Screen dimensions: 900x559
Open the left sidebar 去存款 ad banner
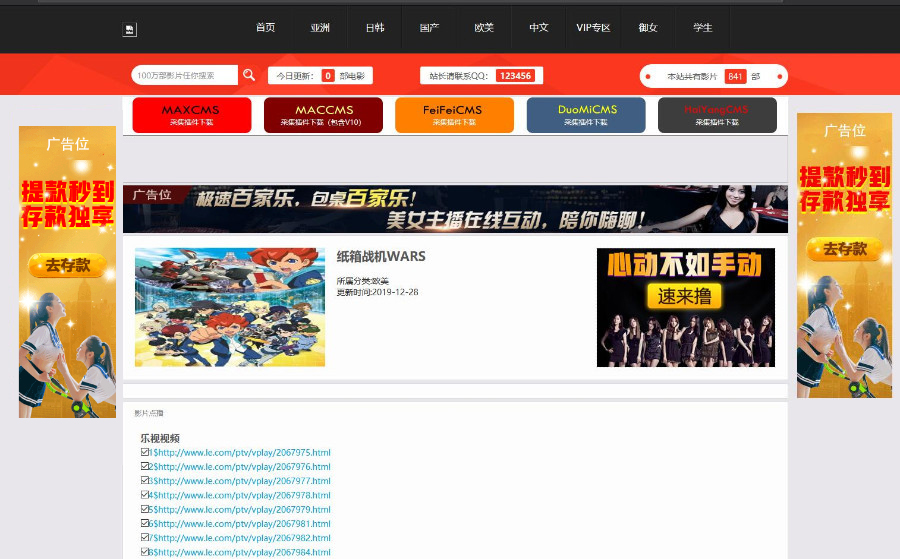click(67, 272)
